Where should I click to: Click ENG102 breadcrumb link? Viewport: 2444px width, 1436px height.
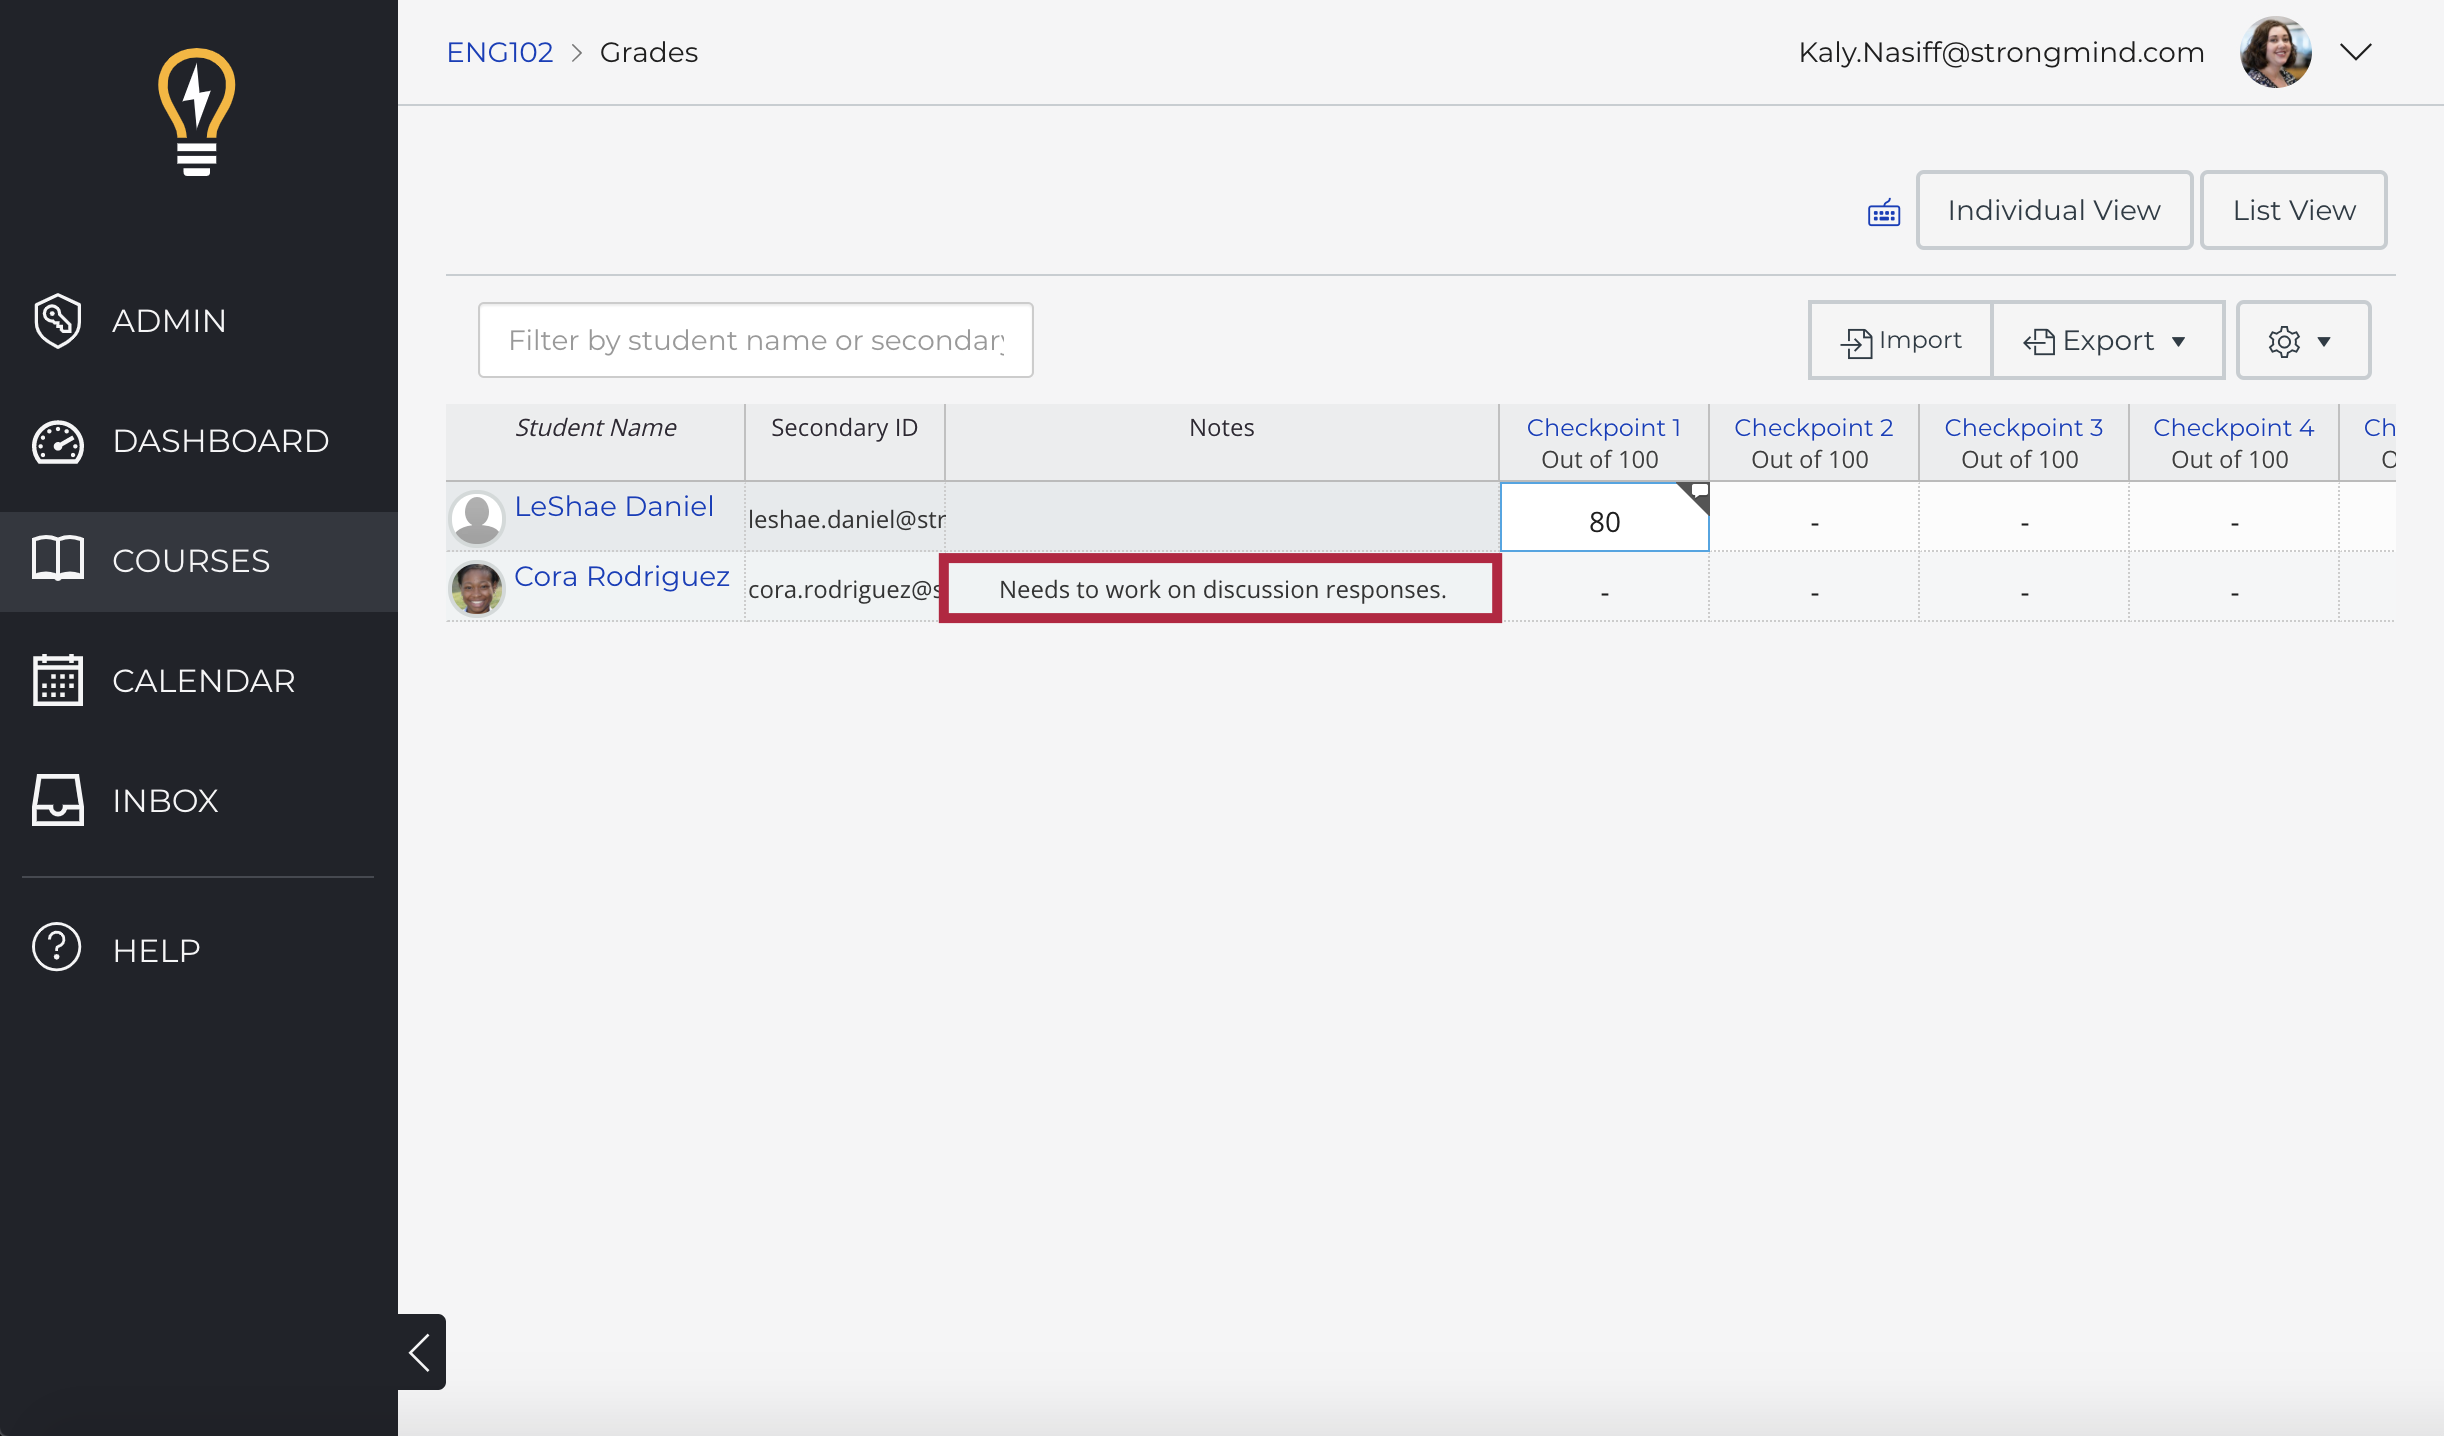tap(499, 52)
